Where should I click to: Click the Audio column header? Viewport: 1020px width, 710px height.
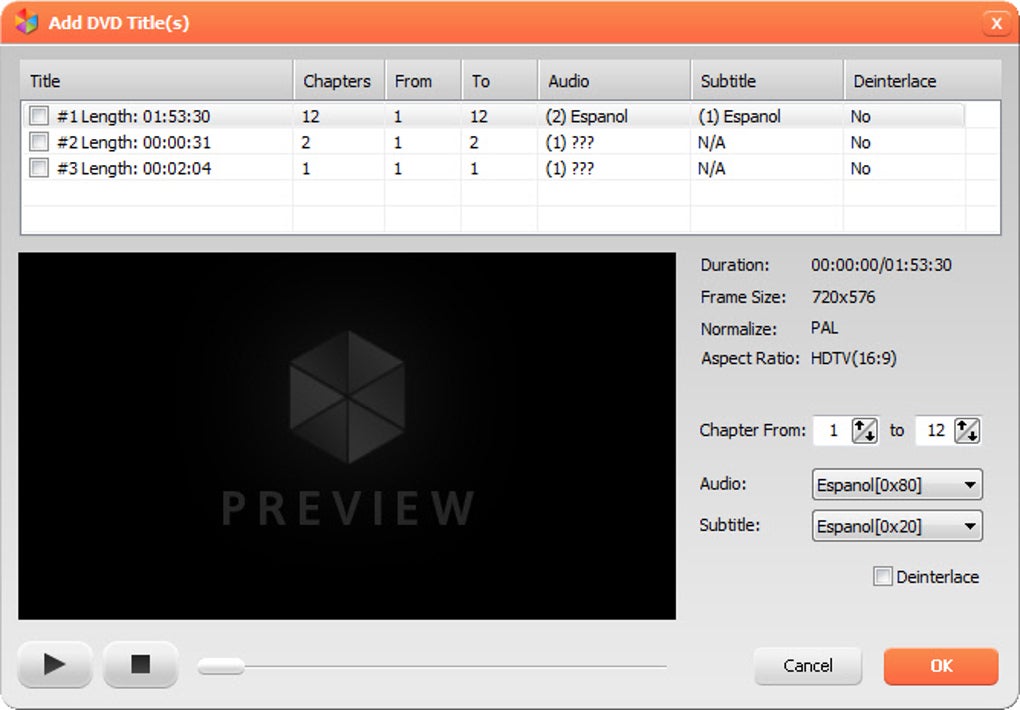click(x=615, y=81)
